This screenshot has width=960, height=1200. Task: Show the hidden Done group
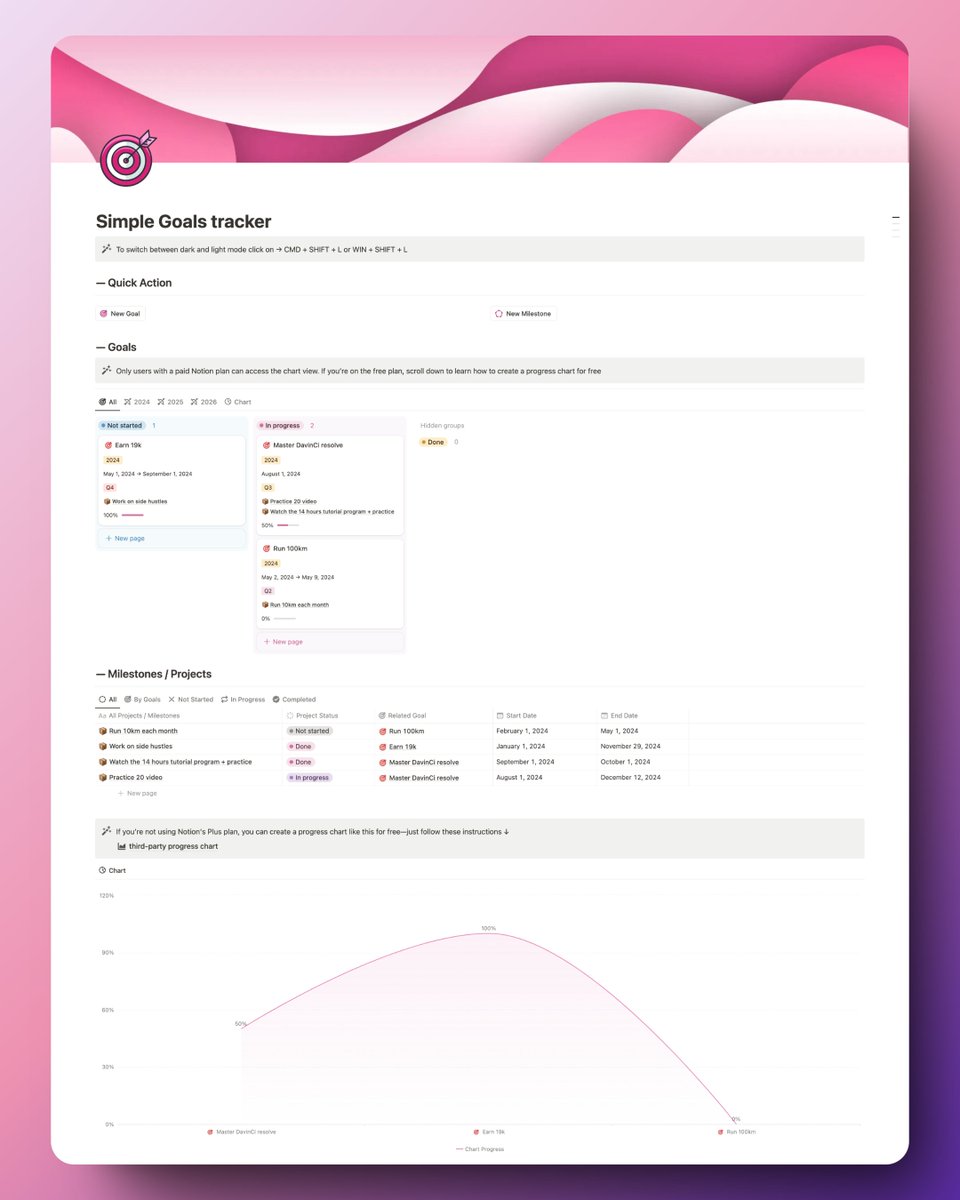point(433,441)
